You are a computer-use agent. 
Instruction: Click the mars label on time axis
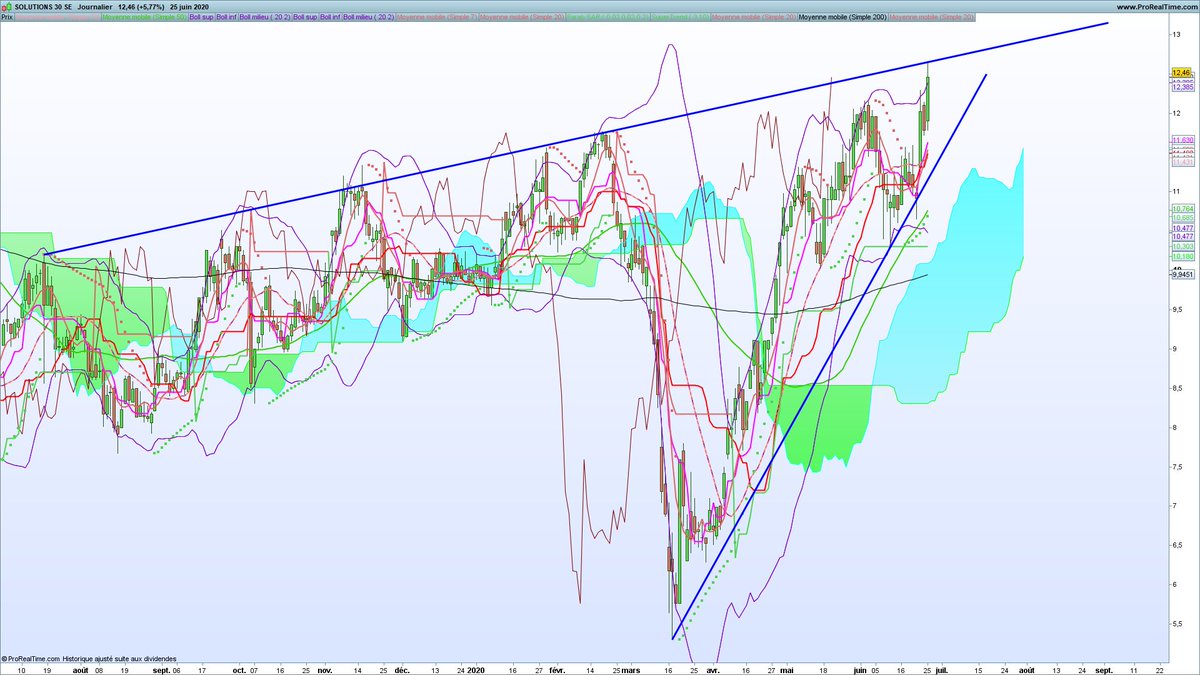pos(631,669)
